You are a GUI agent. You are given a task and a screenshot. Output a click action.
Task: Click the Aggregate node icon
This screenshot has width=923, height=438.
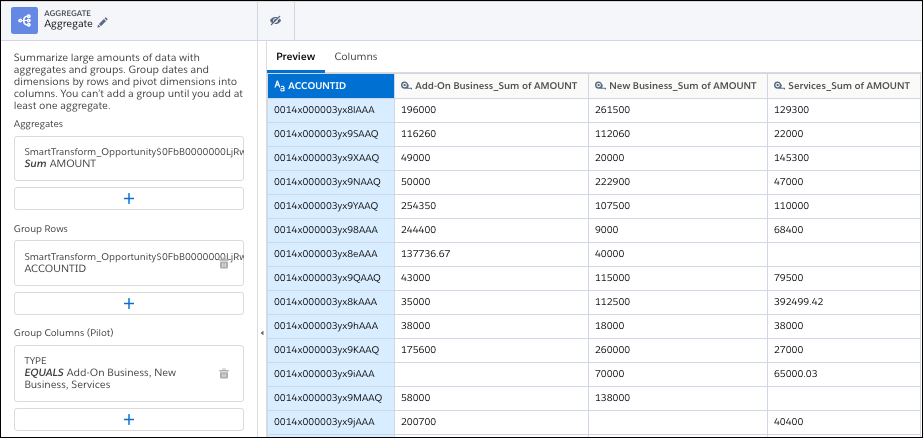25,21
